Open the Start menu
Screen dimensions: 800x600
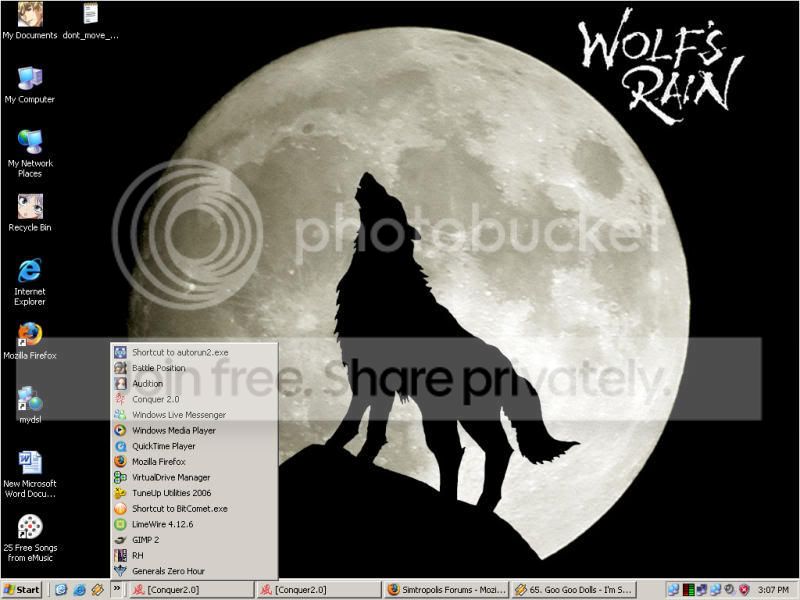pyautogui.click(x=21, y=590)
